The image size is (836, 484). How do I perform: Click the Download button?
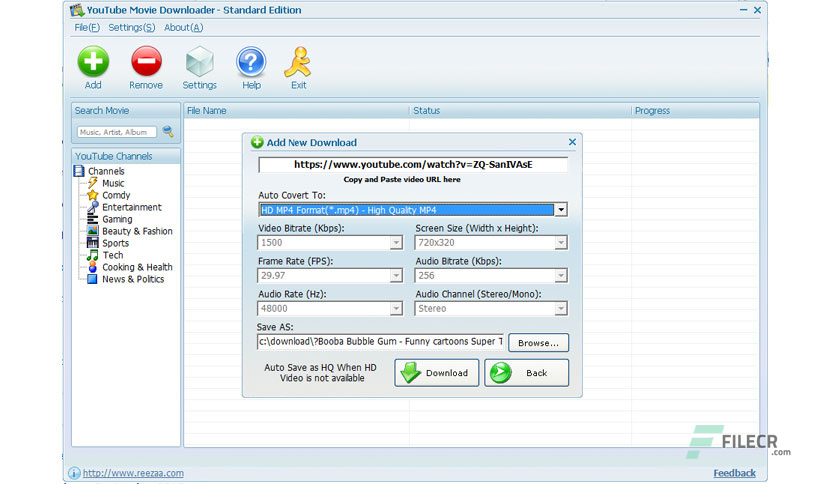tap(437, 373)
